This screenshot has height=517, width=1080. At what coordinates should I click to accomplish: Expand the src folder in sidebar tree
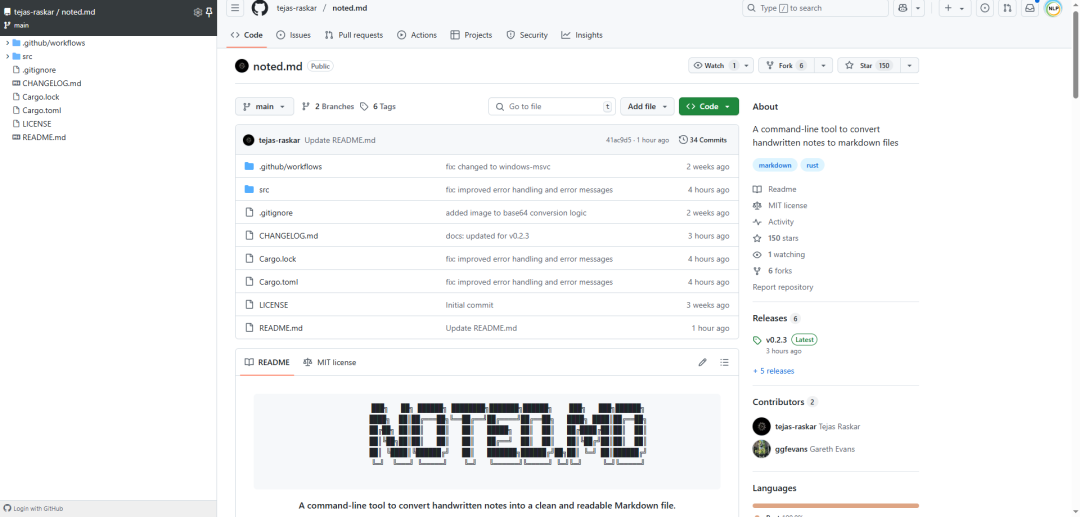point(7,56)
